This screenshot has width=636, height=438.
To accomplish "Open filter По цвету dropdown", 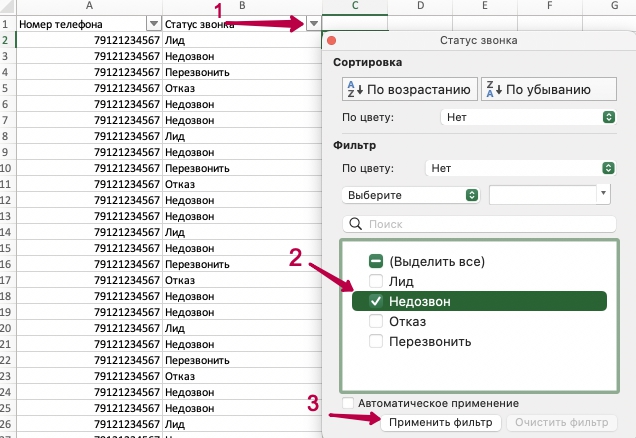I will pyautogui.click(x=521, y=168).
